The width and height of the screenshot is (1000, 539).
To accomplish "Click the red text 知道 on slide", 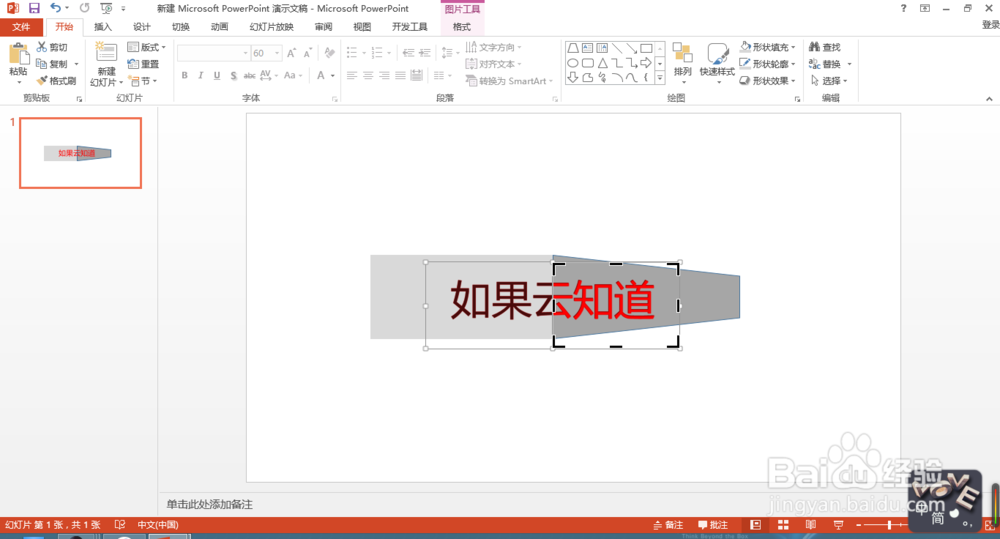I will [x=613, y=300].
